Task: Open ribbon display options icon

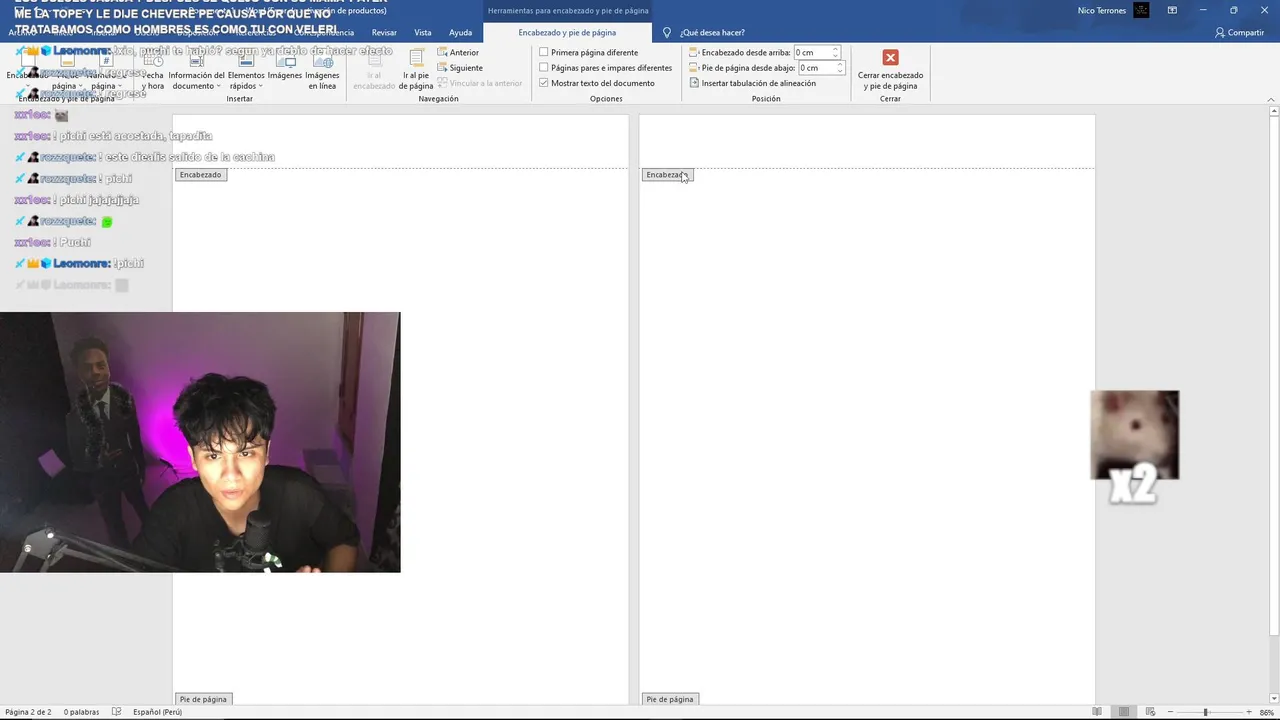Action: (x=1172, y=10)
